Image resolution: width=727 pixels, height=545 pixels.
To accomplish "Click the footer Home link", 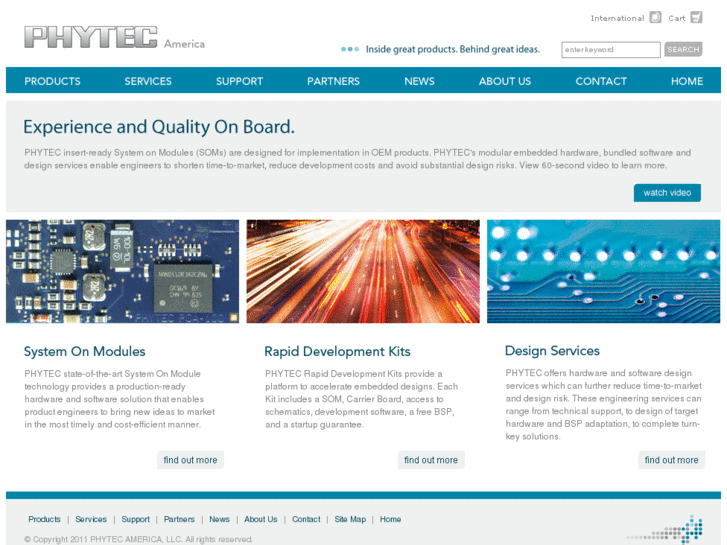I will [390, 519].
